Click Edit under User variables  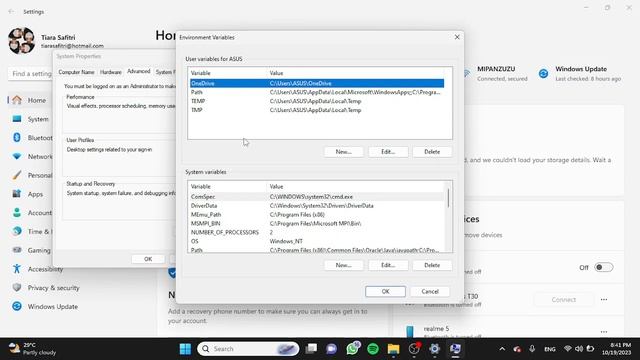(388, 152)
